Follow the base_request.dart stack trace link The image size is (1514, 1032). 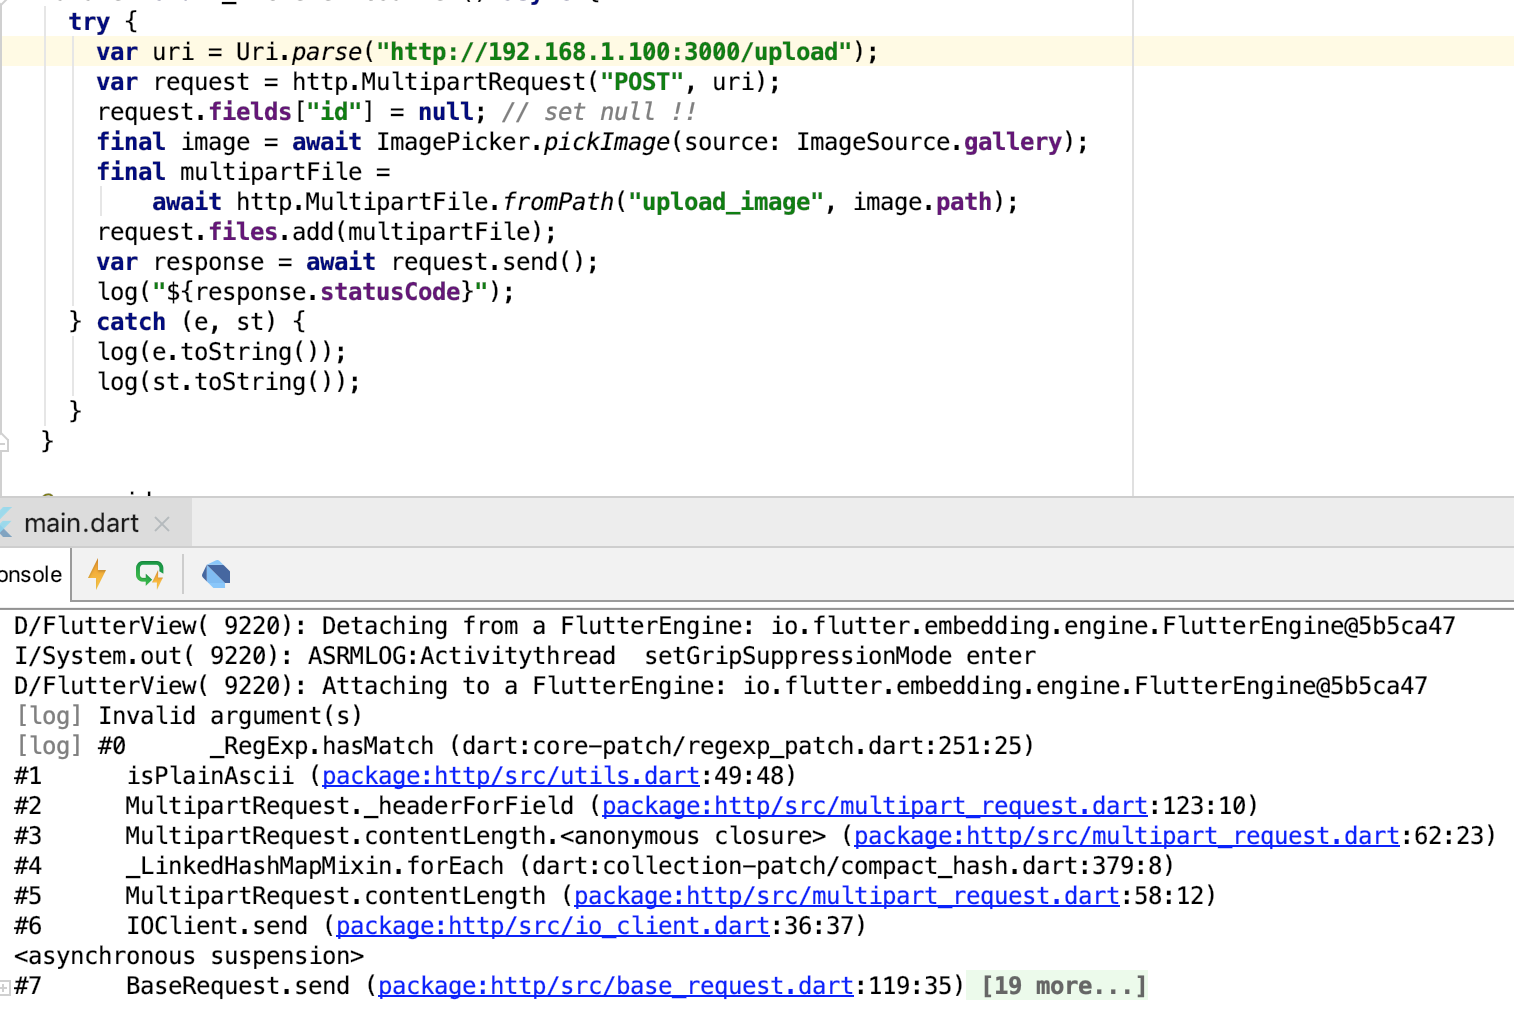[x=614, y=986]
